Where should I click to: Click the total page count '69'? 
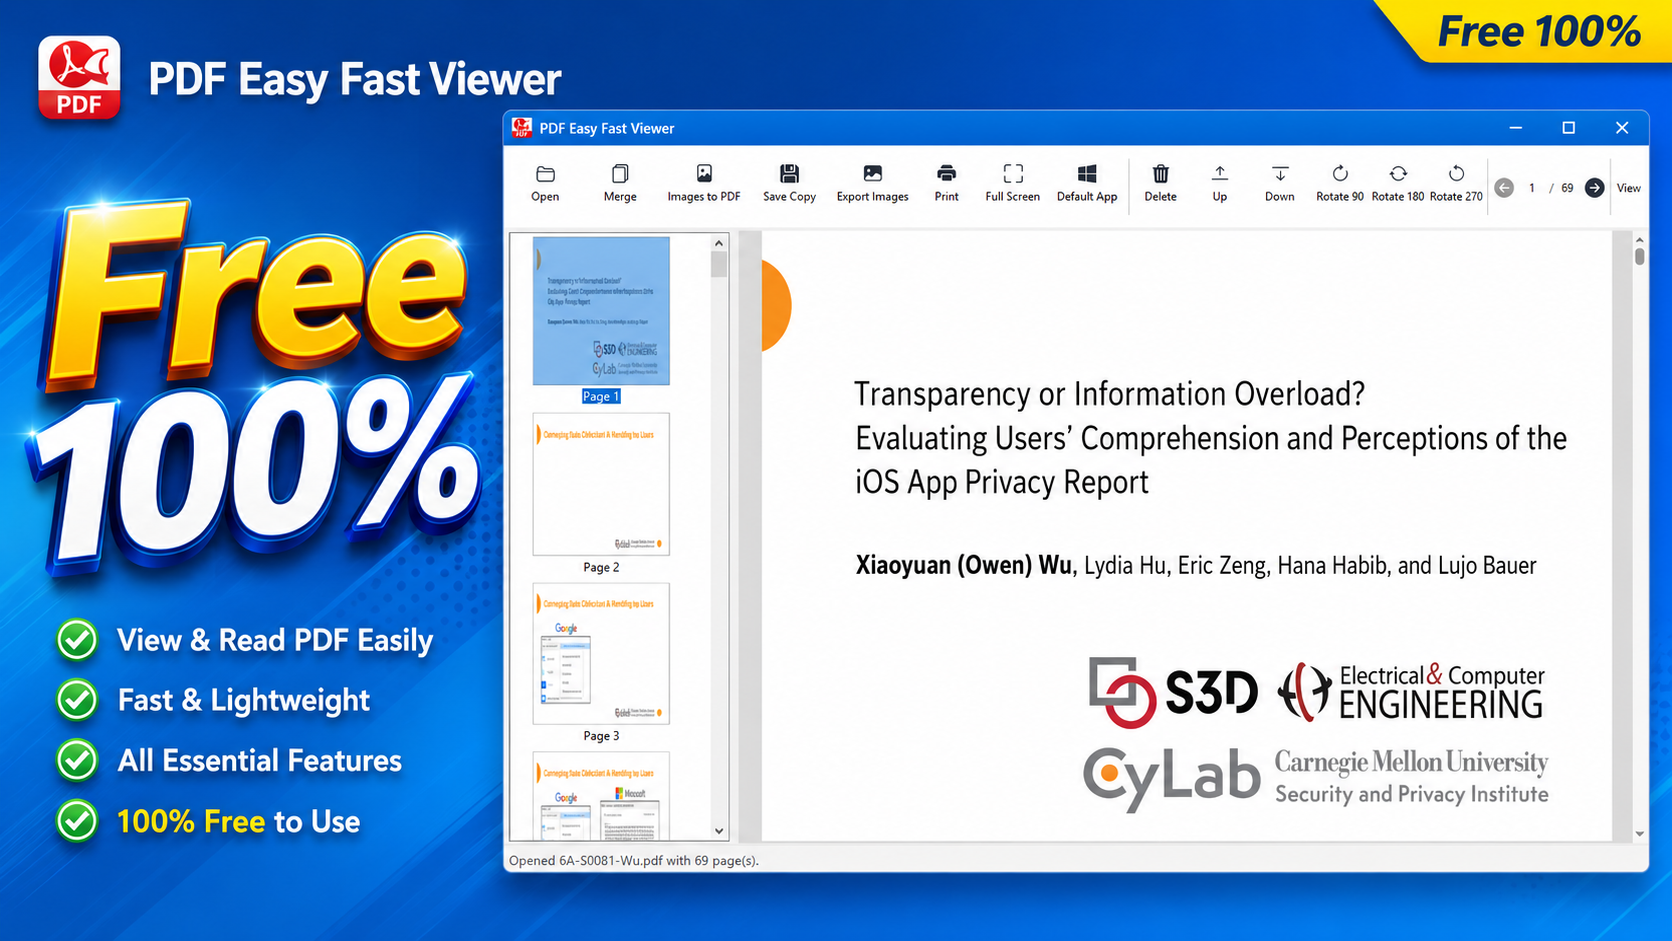click(1567, 188)
